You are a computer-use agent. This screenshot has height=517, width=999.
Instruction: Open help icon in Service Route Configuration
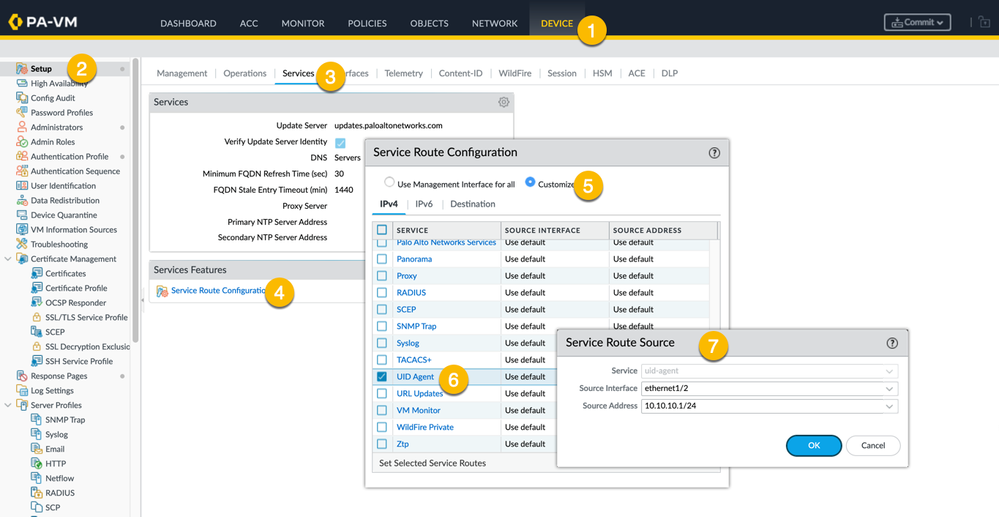[x=714, y=153]
